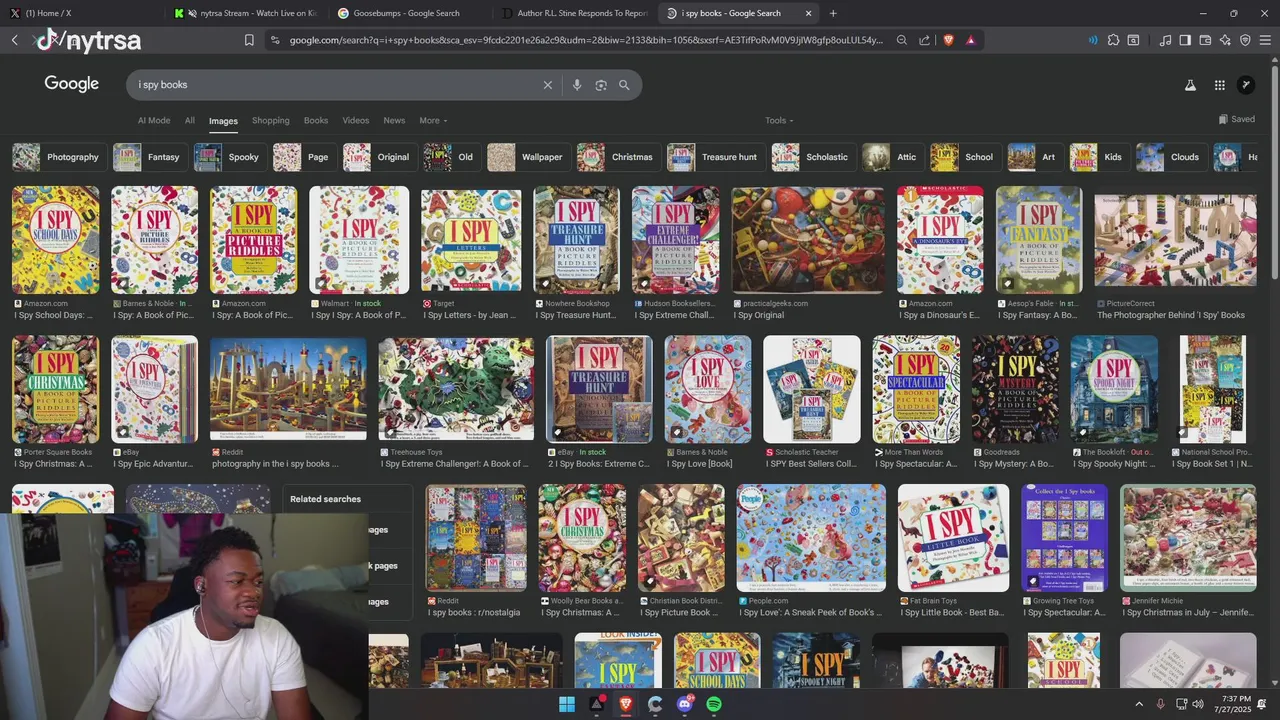1280x720 pixels.
Task: Open I Spy Little Book Fat Brain Toys image
Action: pos(953,538)
